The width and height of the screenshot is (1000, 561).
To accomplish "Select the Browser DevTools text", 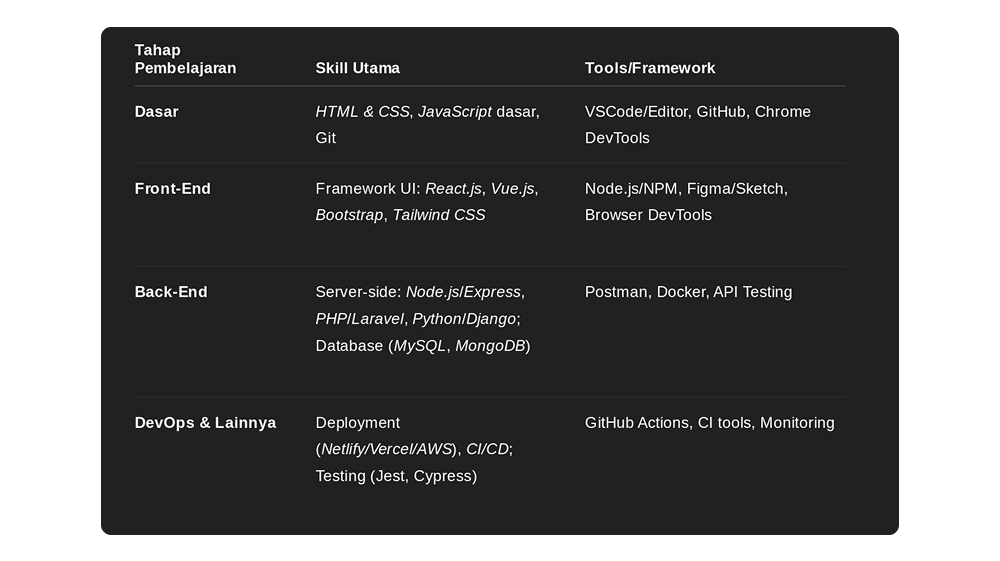I will [x=648, y=215].
